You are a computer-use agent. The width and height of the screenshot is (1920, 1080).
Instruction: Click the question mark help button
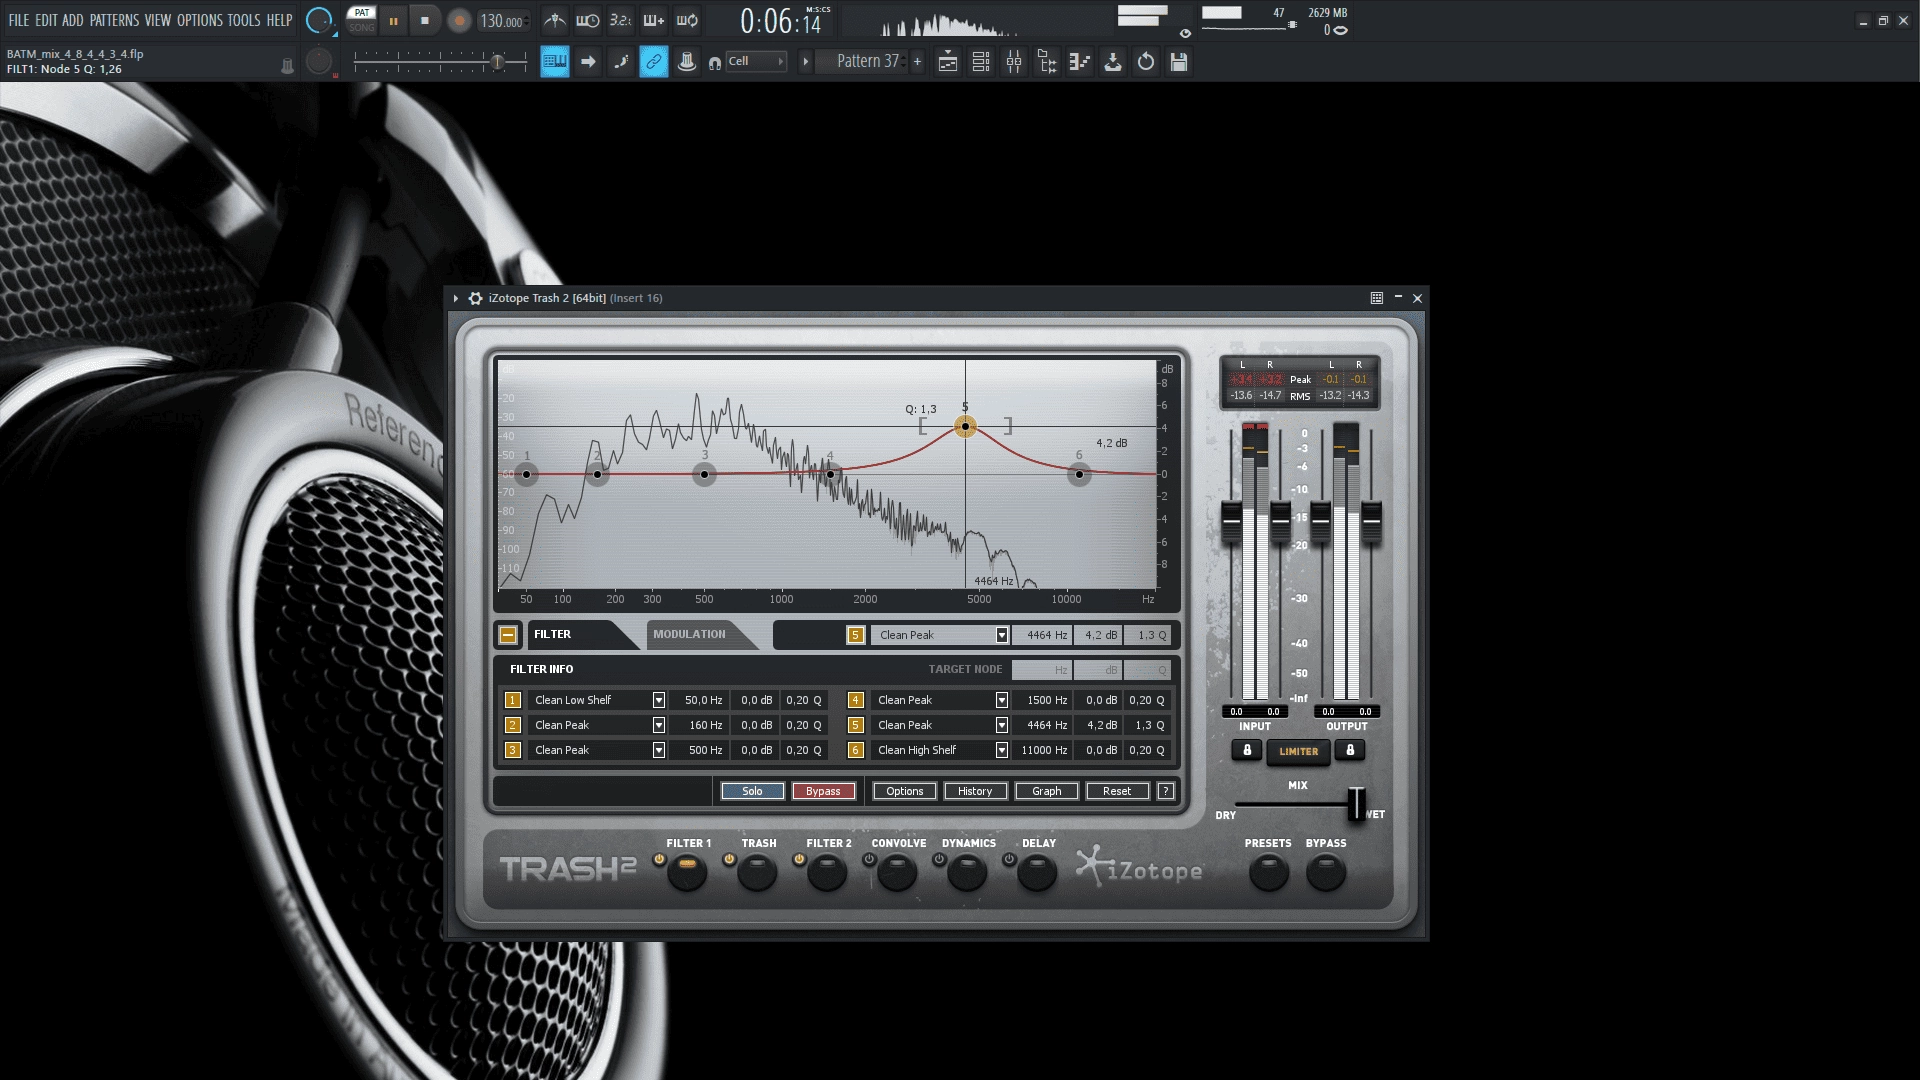1165,791
